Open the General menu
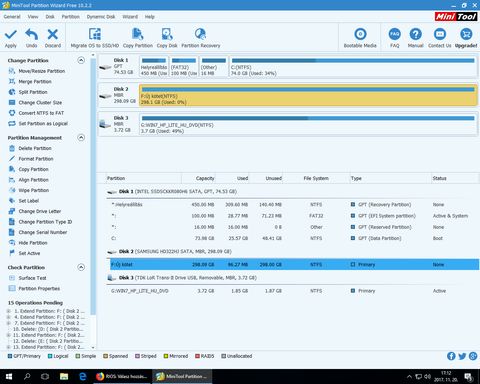Image resolution: width=480 pixels, height=384 pixels. pos(12,17)
